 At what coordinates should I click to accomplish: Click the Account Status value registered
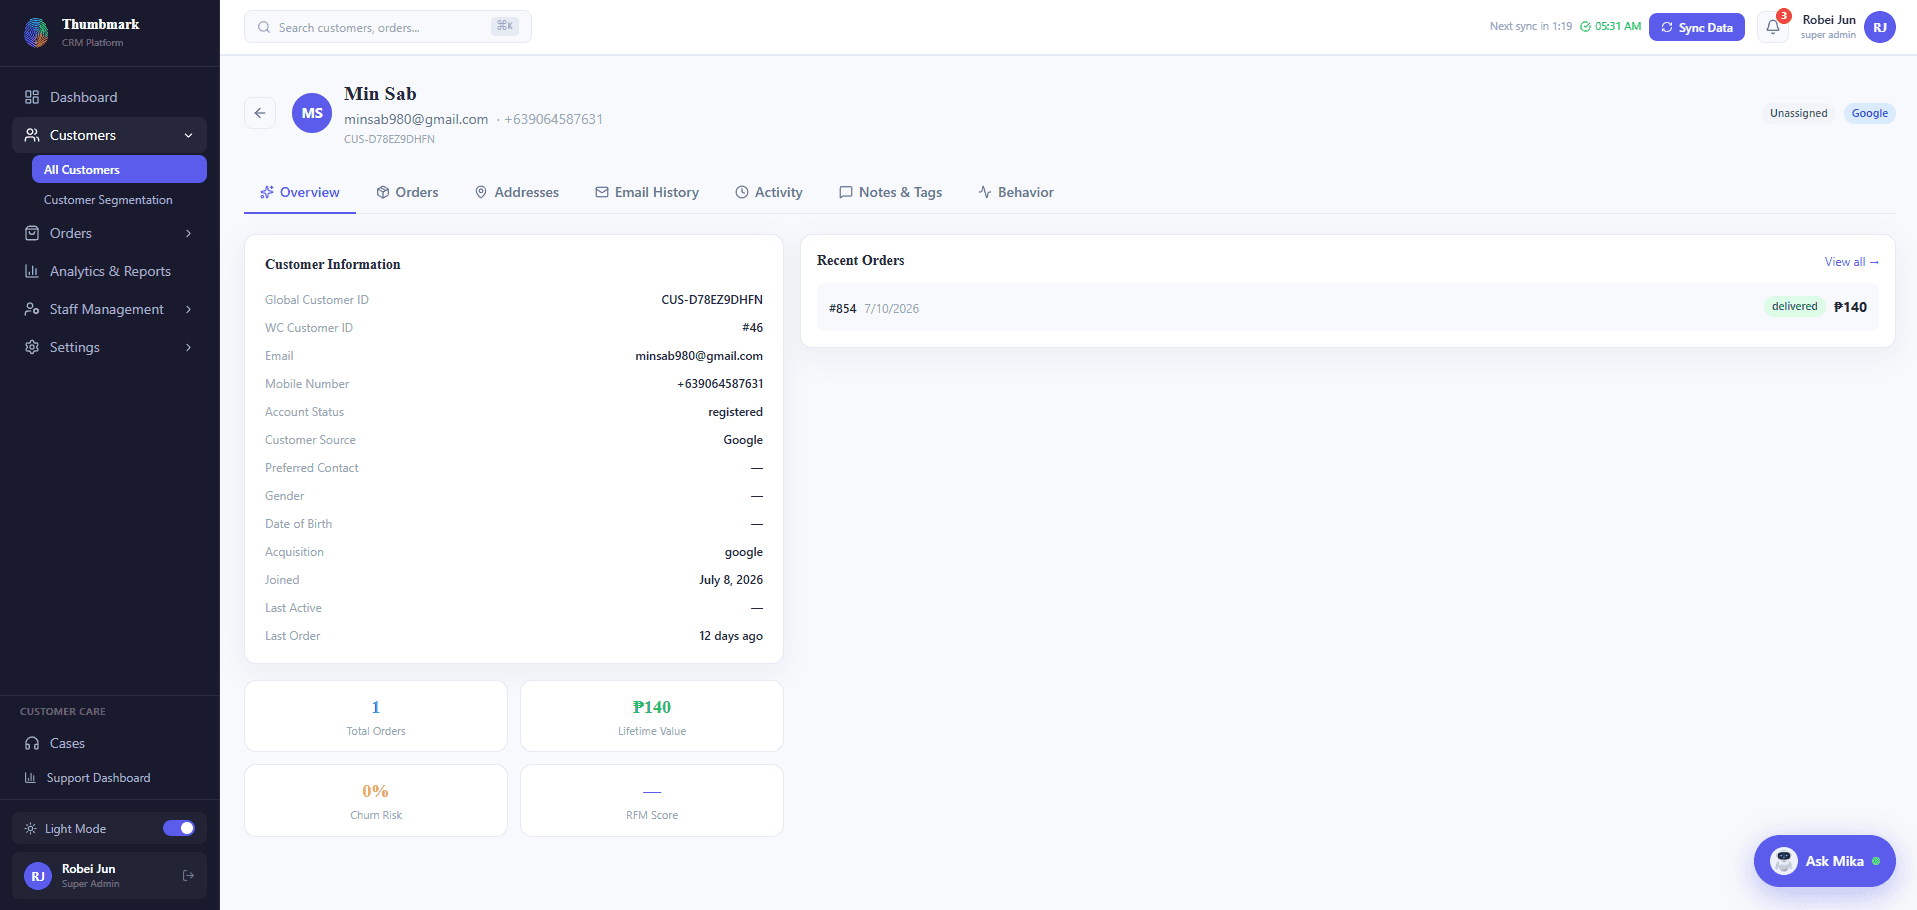tap(735, 412)
